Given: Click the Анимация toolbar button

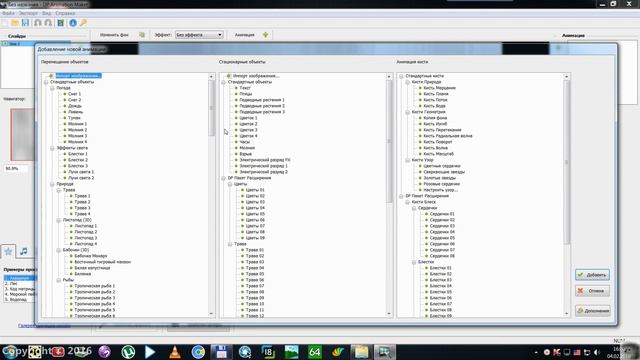Looking at the screenshot, I should (x=244, y=35).
